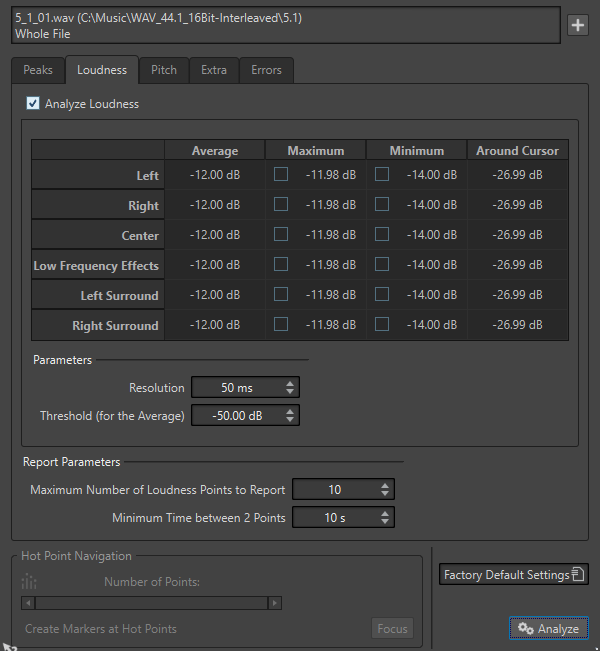600x651 pixels.
Task: Change Maximum Number of Loudness Points stepper
Action: point(384,490)
